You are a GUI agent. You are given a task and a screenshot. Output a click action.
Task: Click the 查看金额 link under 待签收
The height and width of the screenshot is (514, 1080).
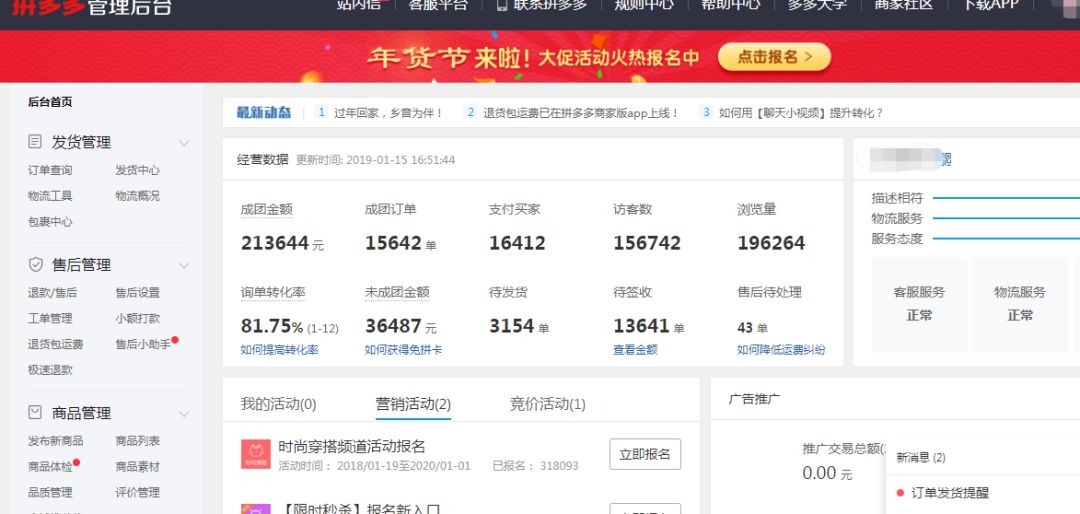coord(635,350)
